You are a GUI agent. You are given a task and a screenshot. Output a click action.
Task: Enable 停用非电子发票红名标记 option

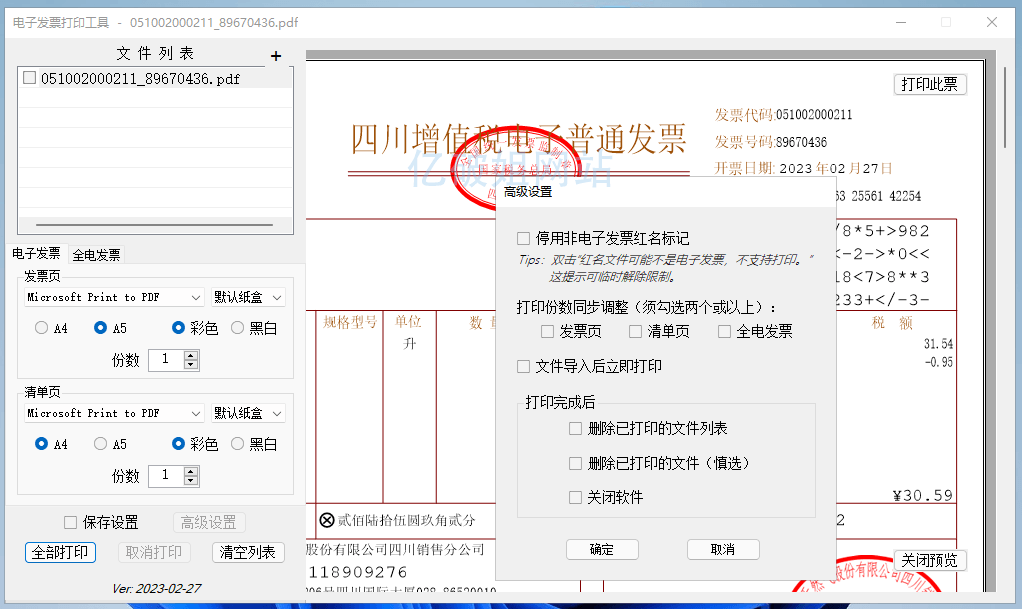click(x=523, y=237)
